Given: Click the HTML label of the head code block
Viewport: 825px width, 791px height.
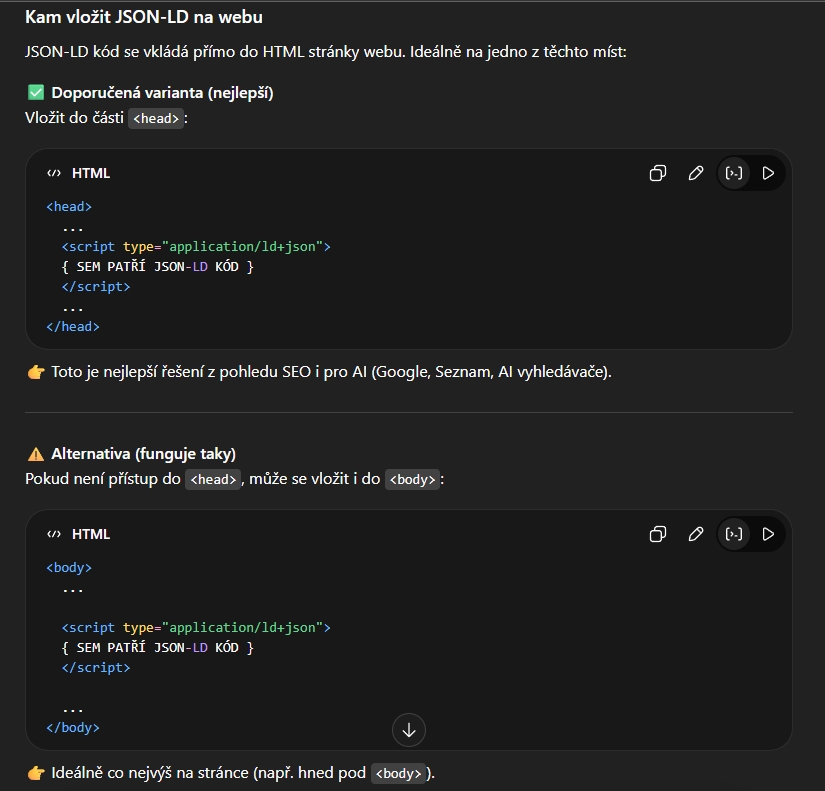Looking at the screenshot, I should click(91, 173).
